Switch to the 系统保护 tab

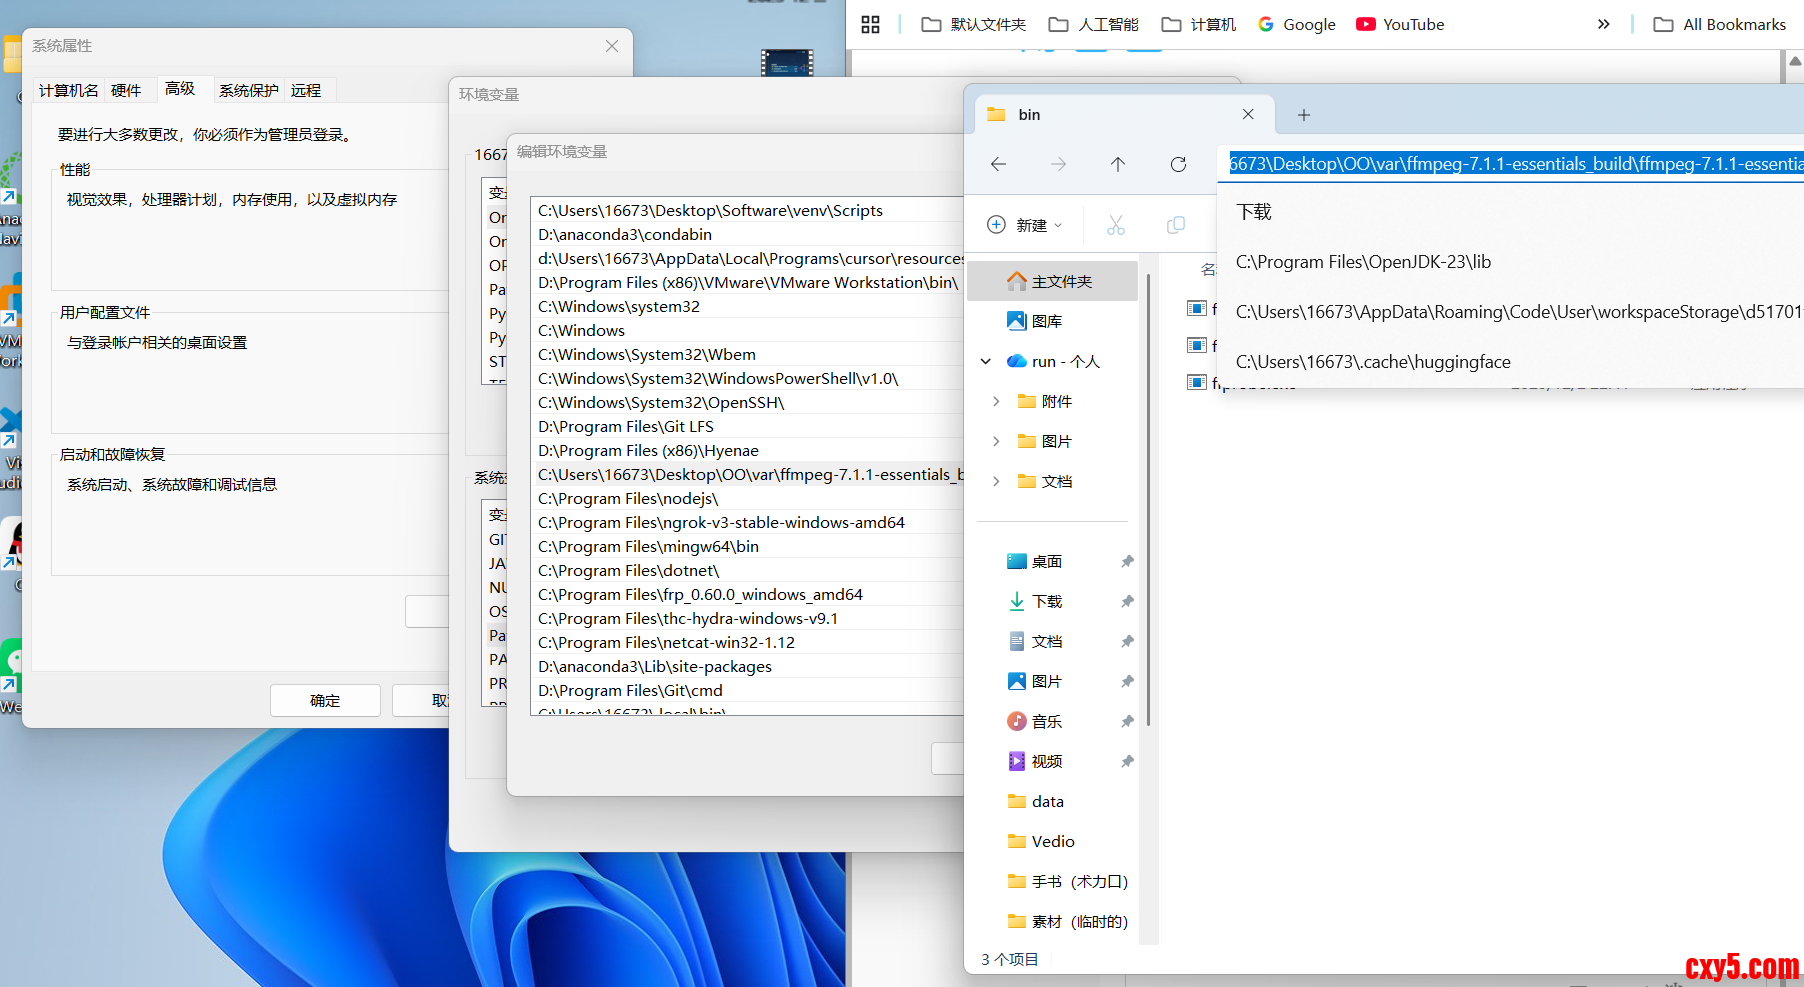(x=248, y=90)
